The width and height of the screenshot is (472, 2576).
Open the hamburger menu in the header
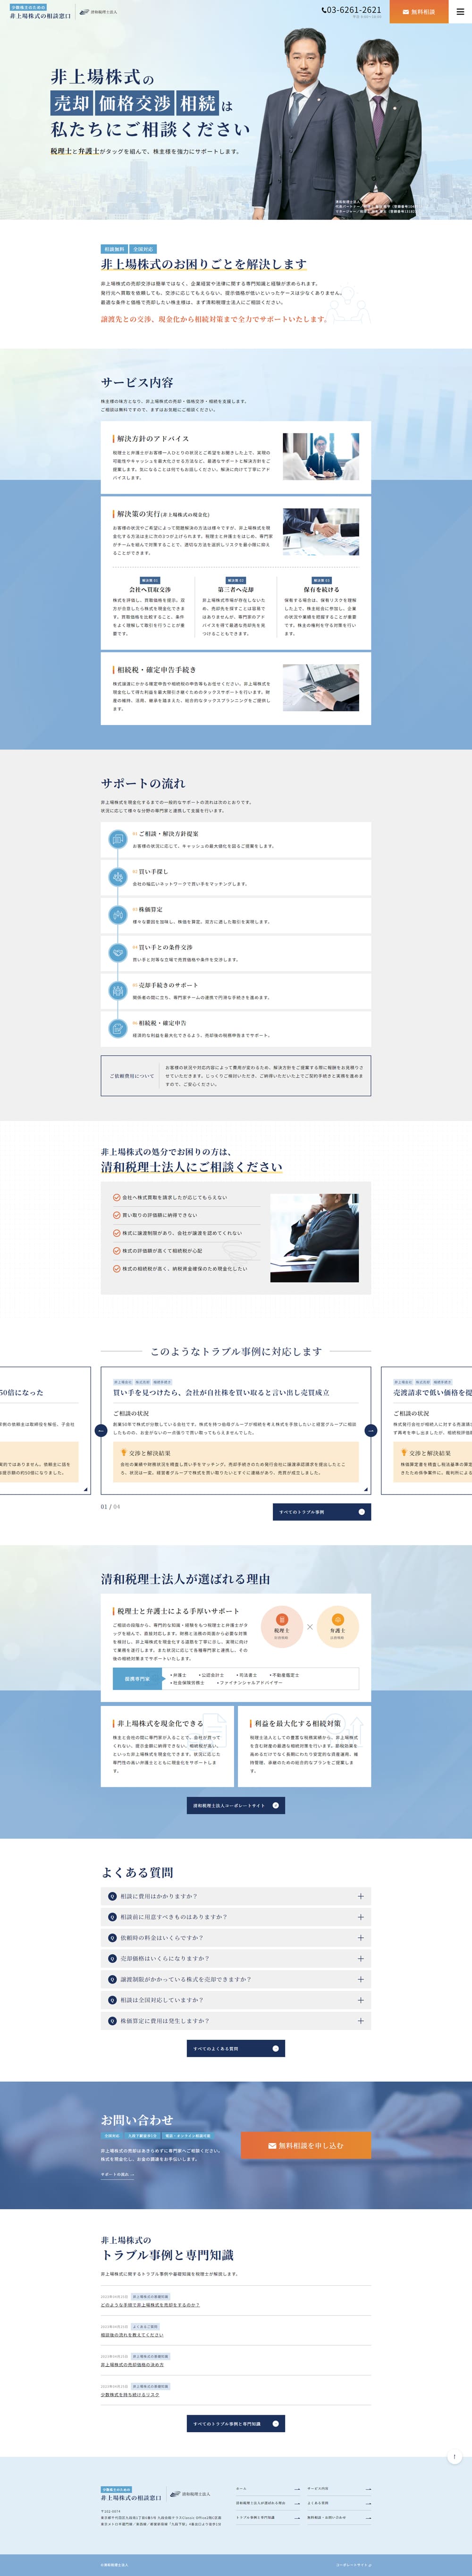pos(460,12)
